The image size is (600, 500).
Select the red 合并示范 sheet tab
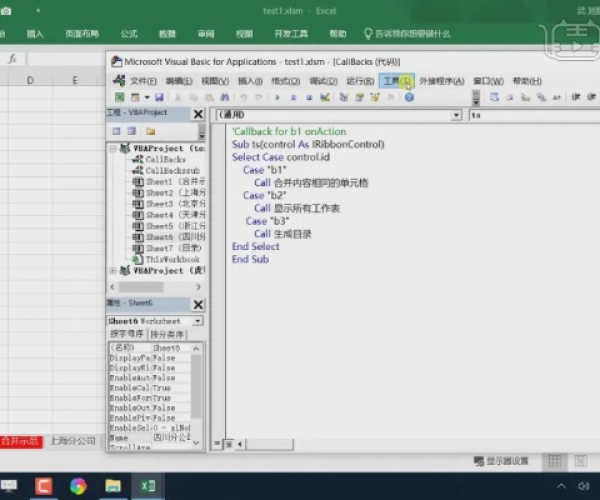pos(20,441)
